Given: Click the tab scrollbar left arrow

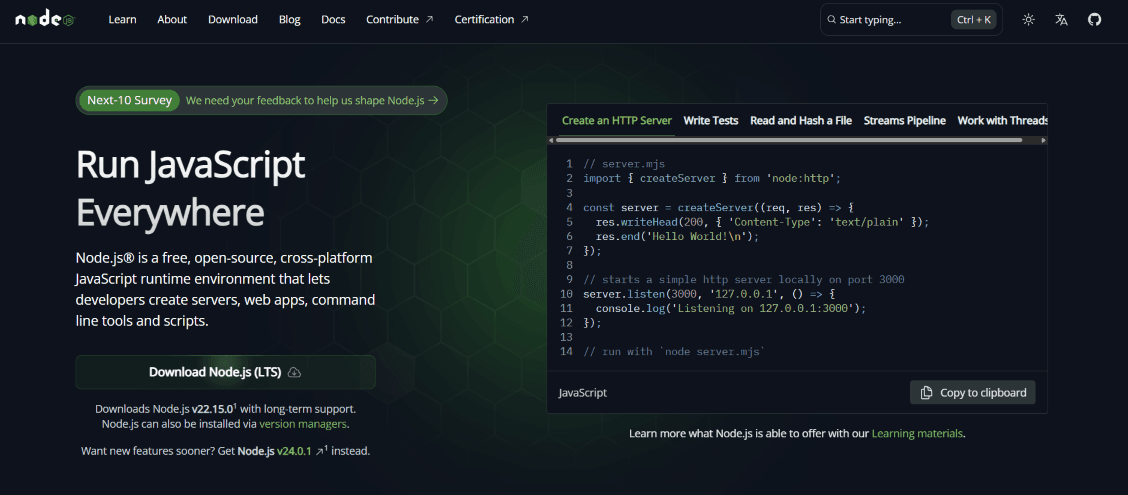Looking at the screenshot, I should point(551,140).
